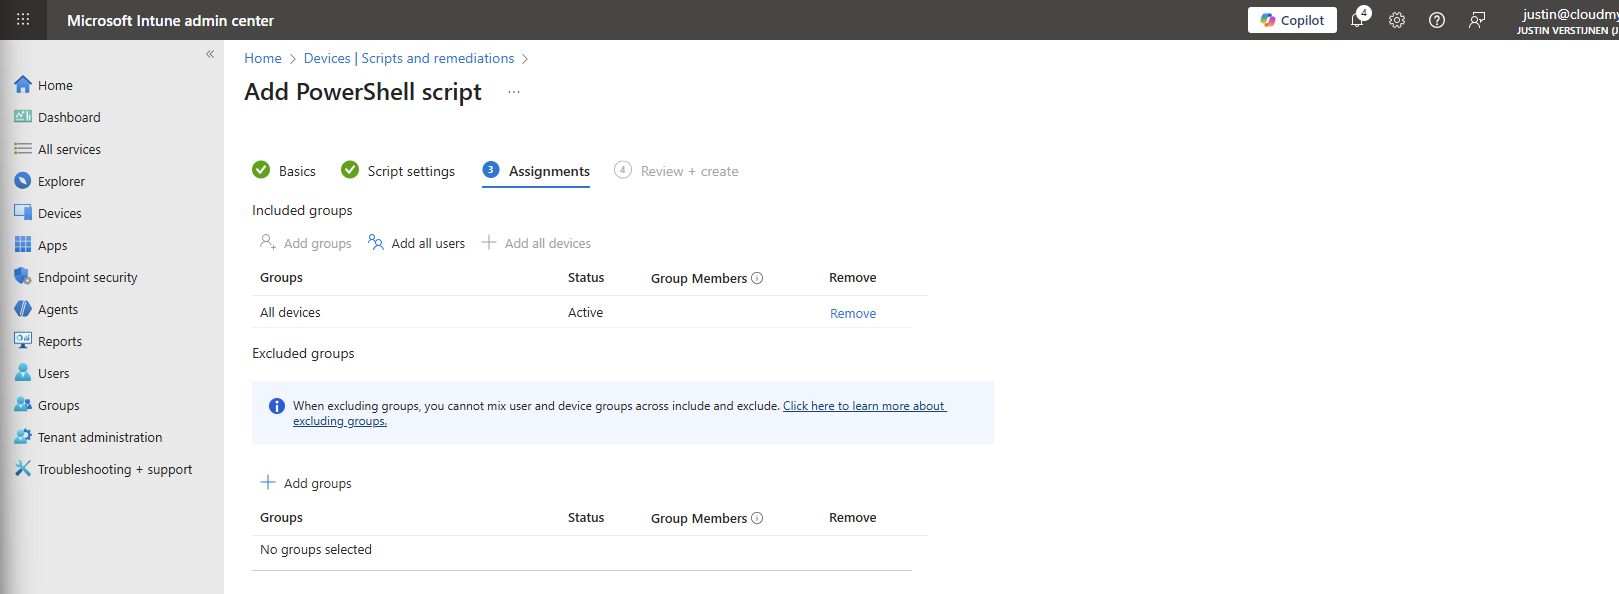
Task: Open the app launcher waffle icon
Action: point(23,20)
